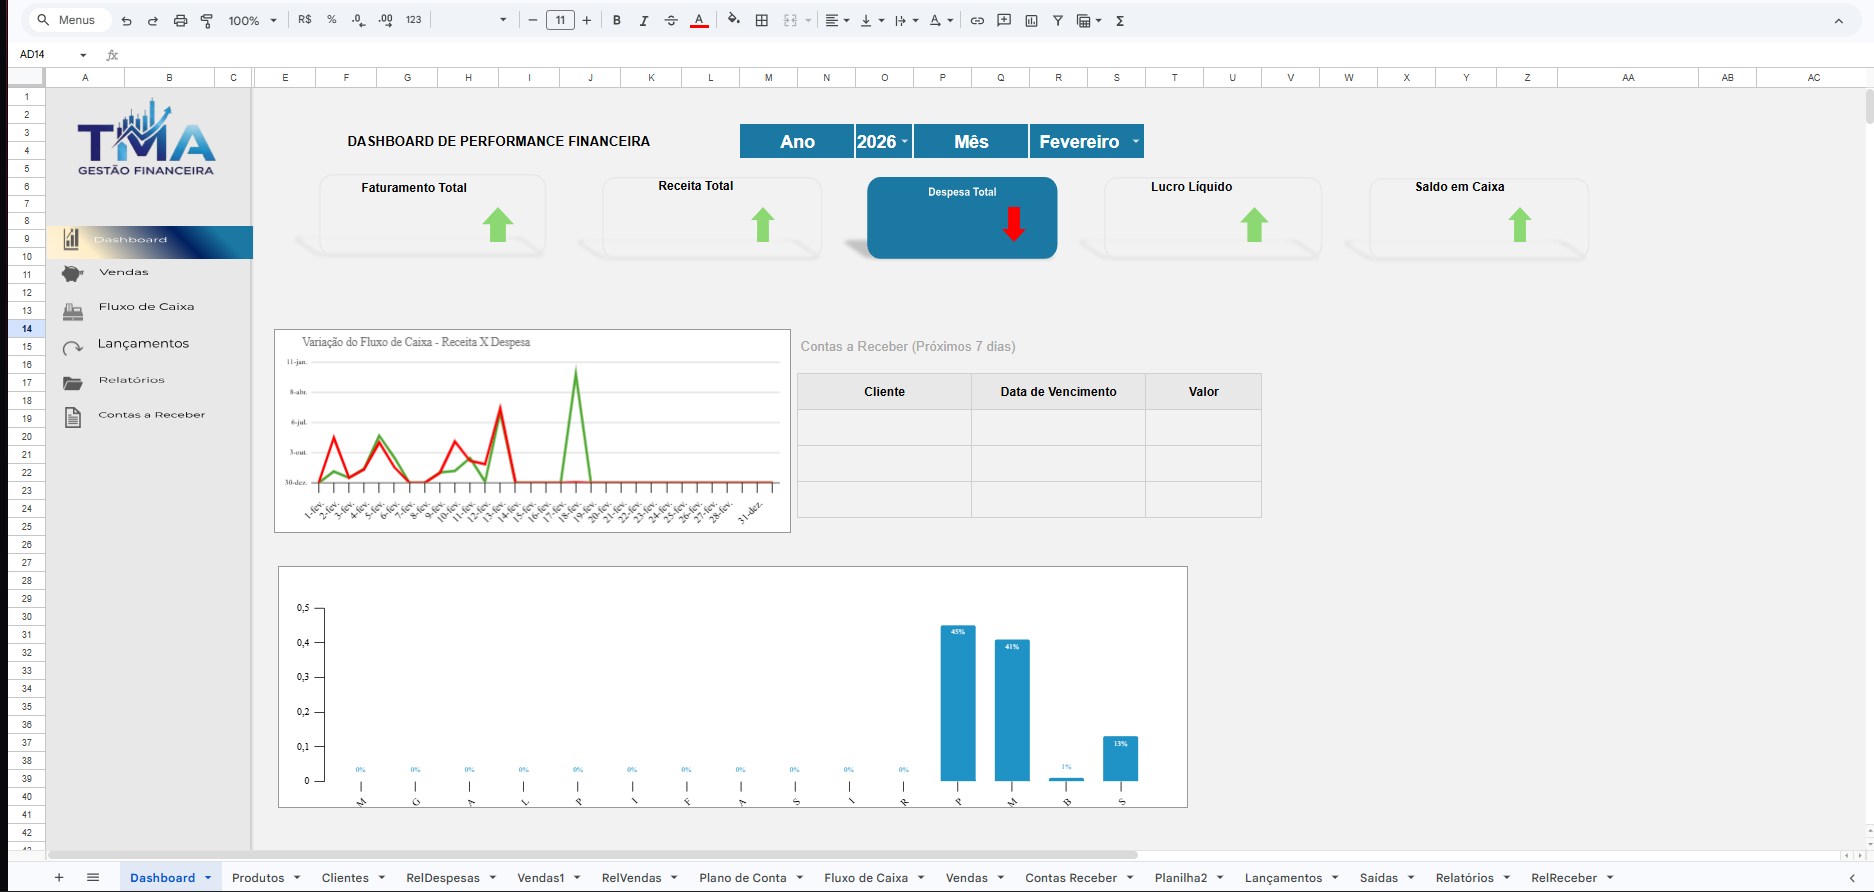This screenshot has height=892, width=1874.
Task: Print the spreadsheet using the printer icon
Action: click(180, 20)
